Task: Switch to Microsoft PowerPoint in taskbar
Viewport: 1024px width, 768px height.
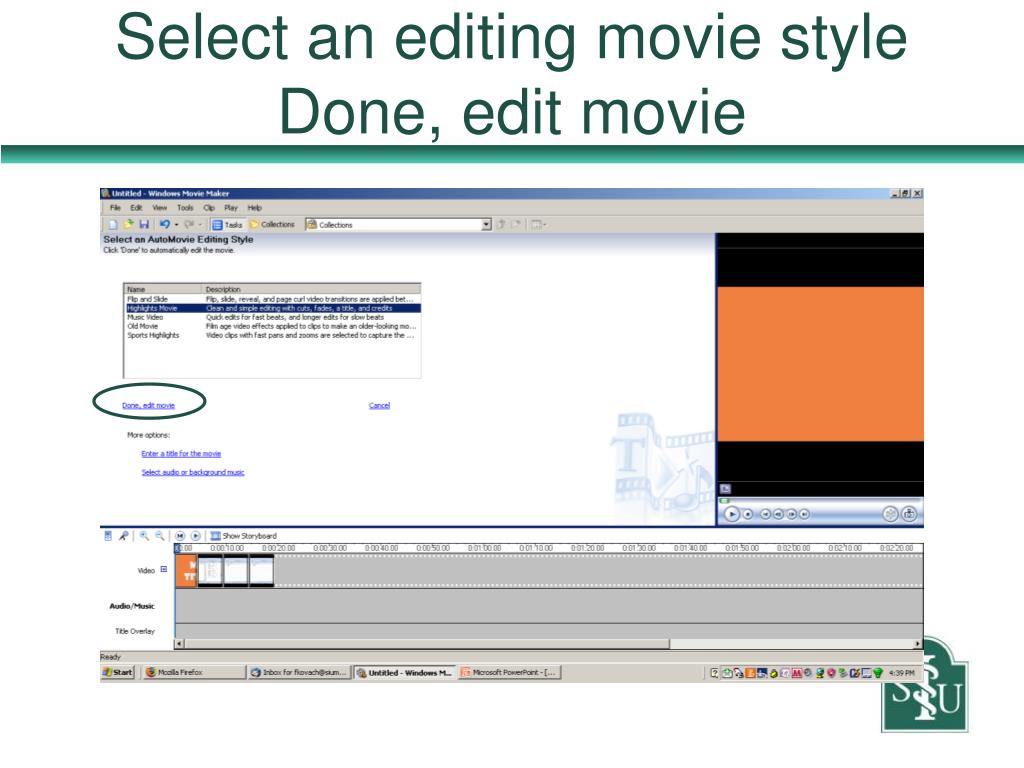Action: [x=509, y=673]
